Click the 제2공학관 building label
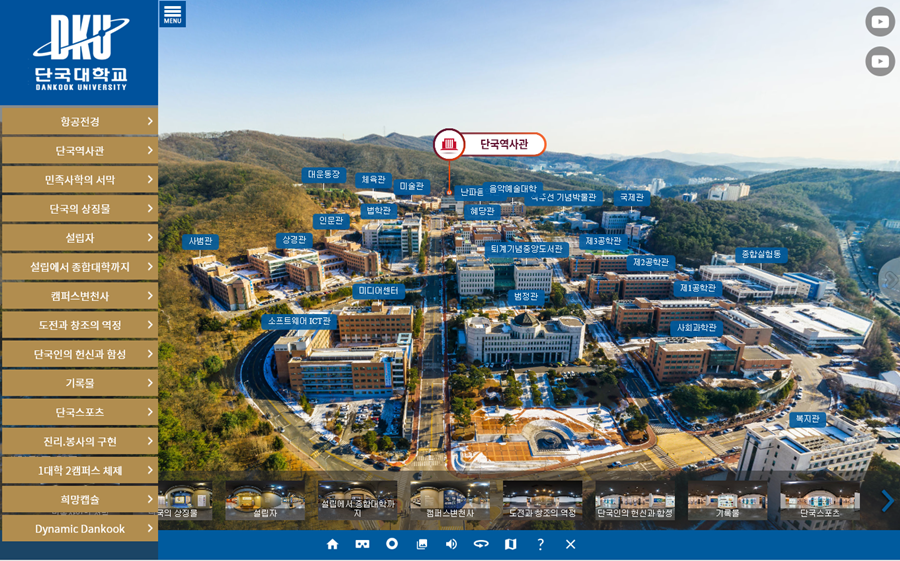 [x=651, y=262]
